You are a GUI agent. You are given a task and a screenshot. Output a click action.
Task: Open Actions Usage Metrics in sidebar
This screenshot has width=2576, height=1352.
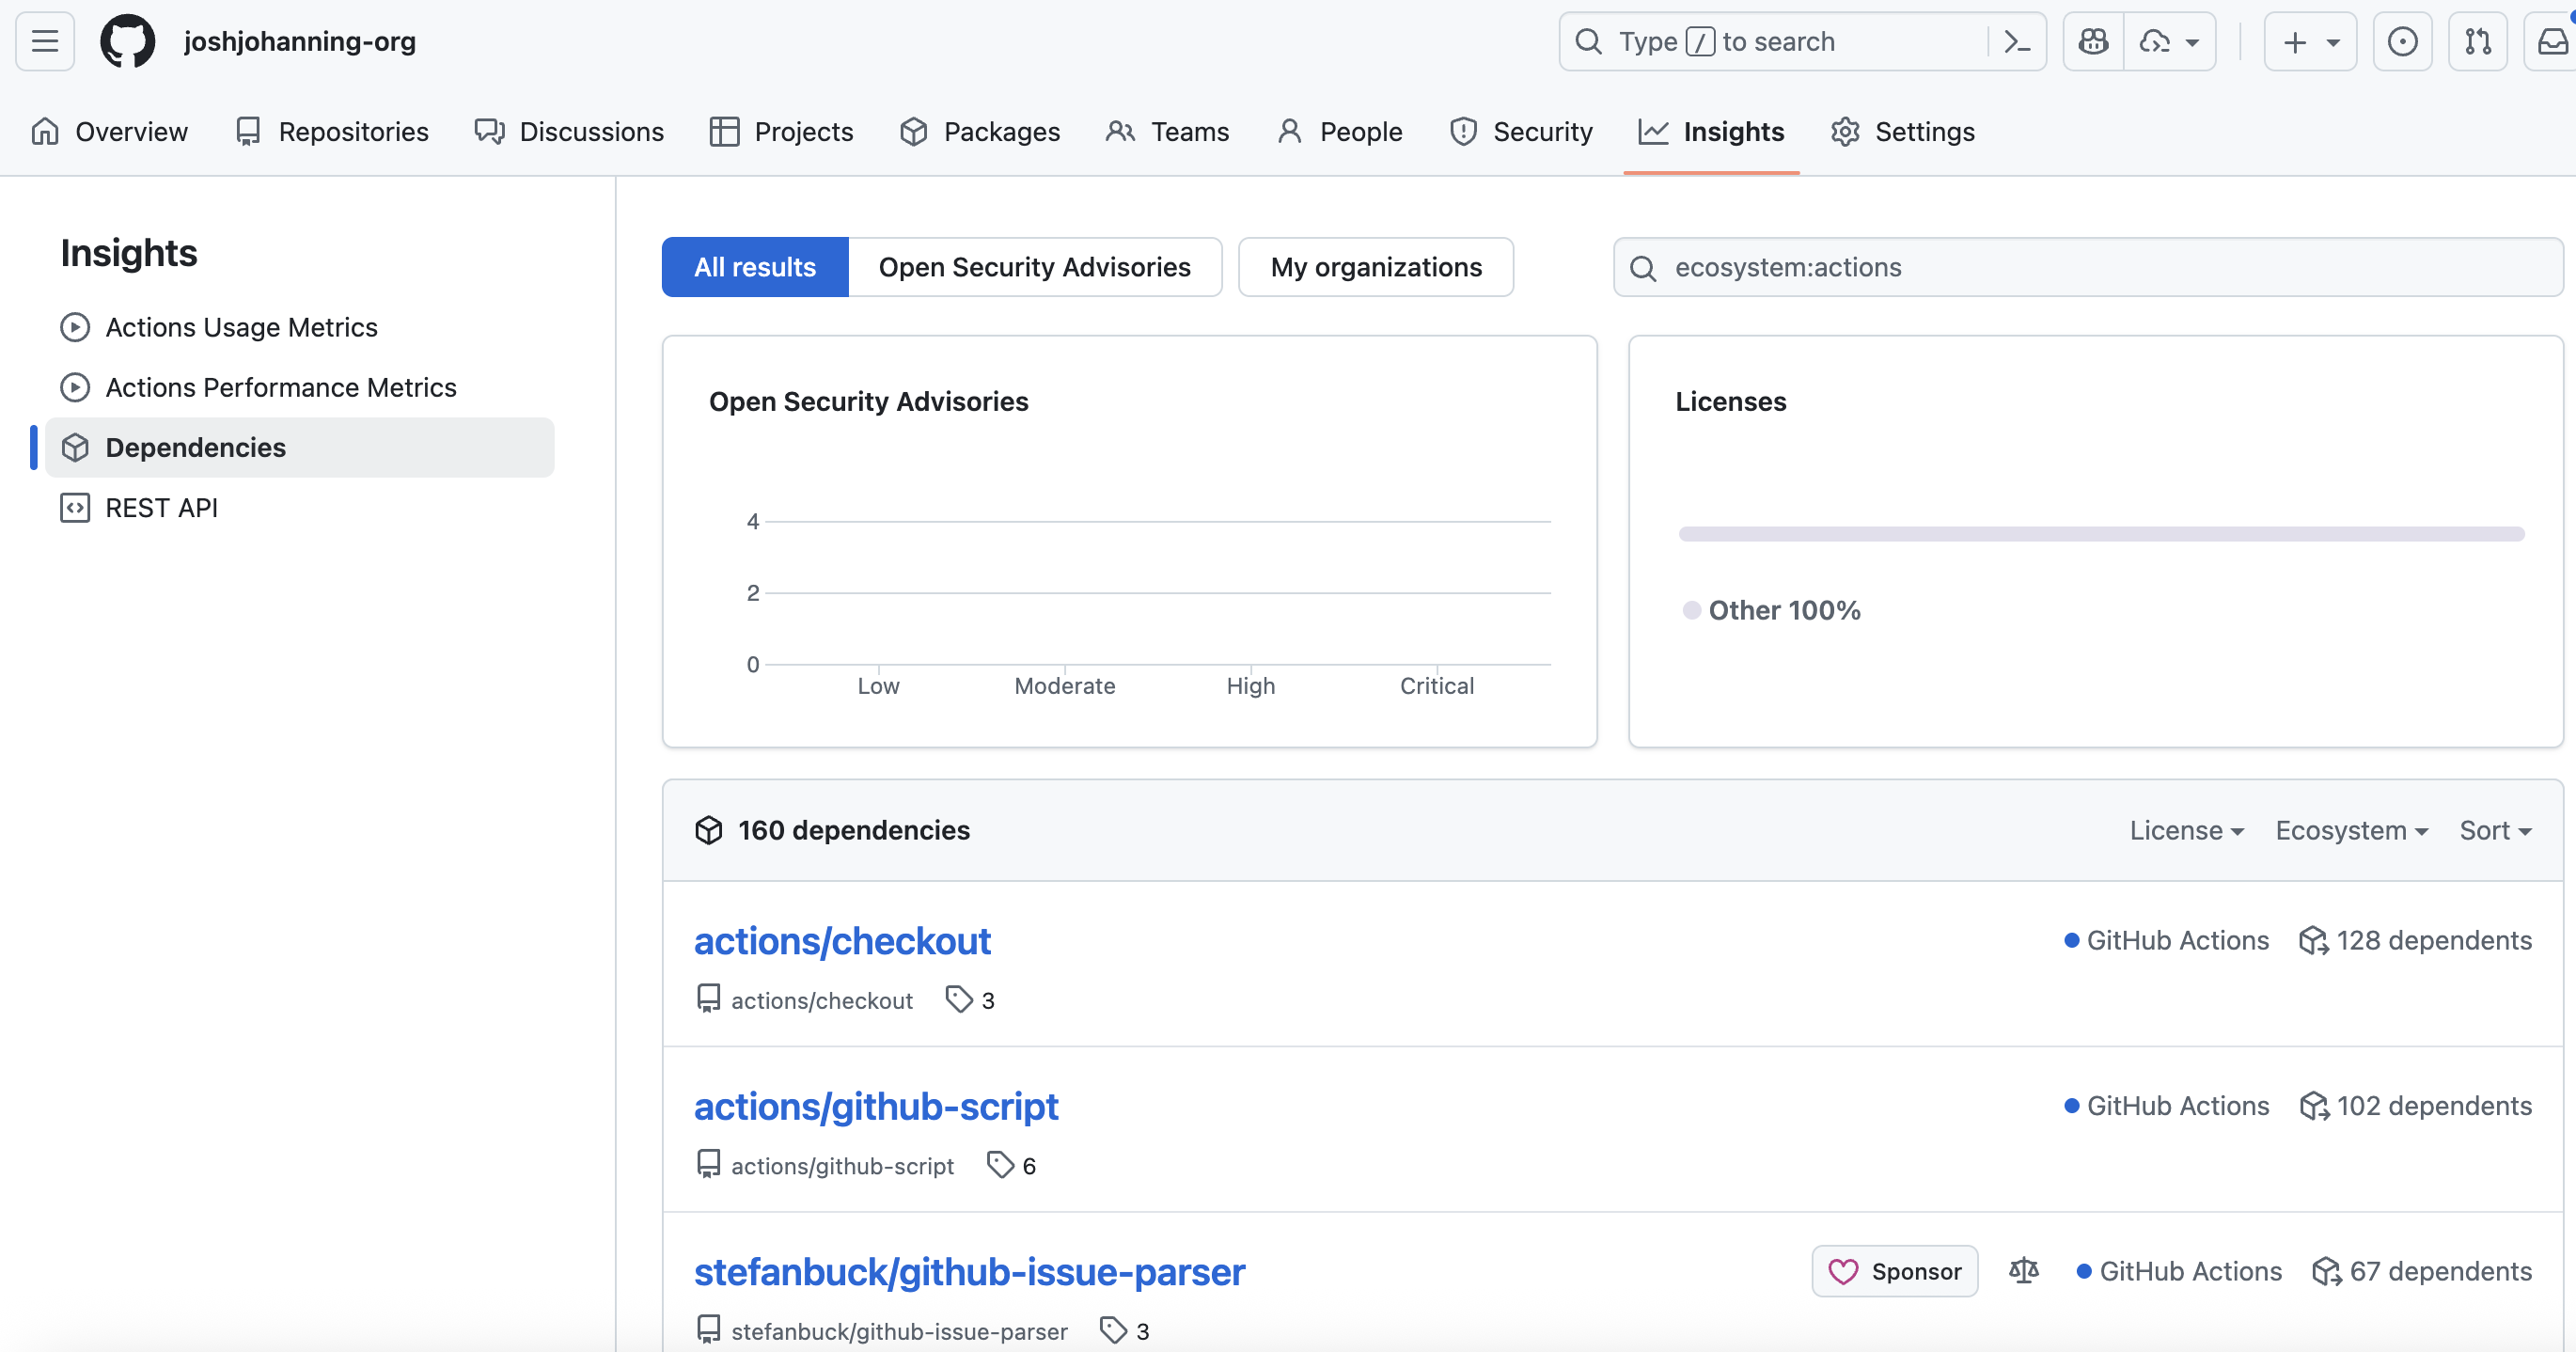click(x=300, y=327)
